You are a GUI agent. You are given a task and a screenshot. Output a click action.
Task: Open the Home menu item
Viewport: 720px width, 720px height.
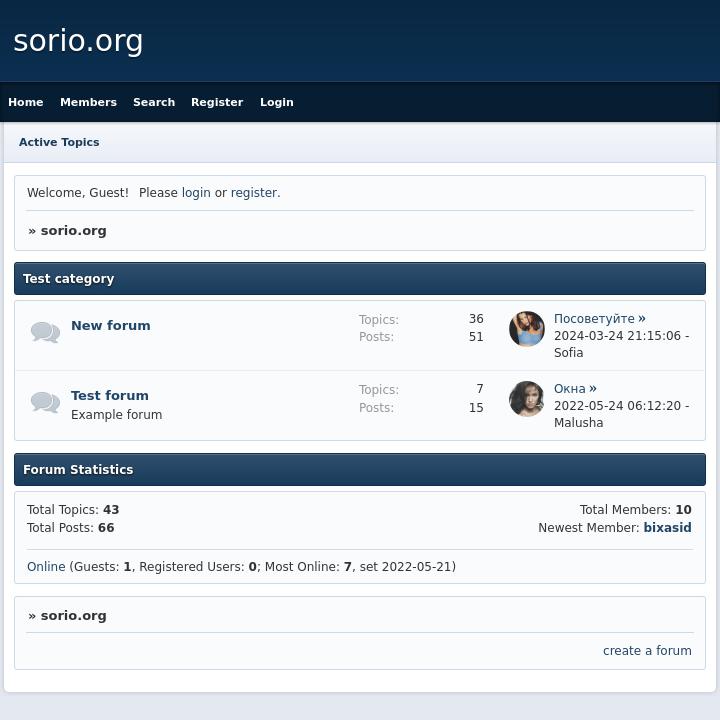click(x=26, y=102)
